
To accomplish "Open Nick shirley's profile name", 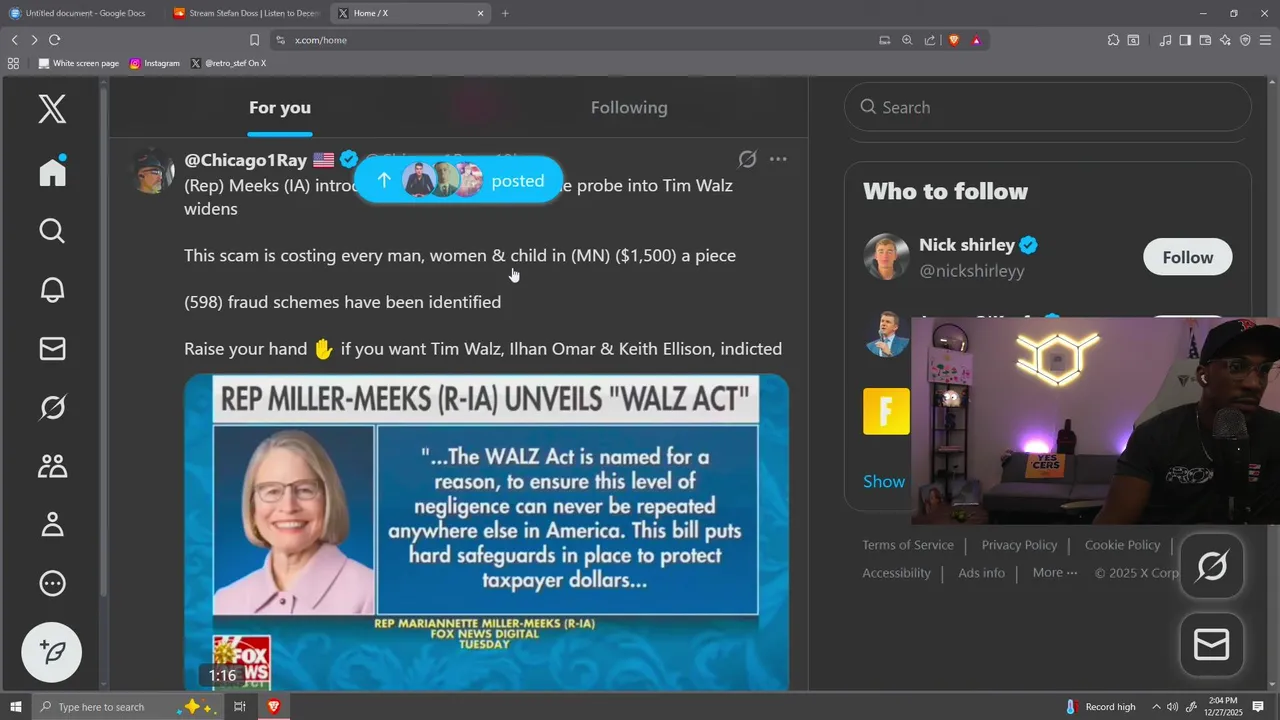I will click(967, 245).
